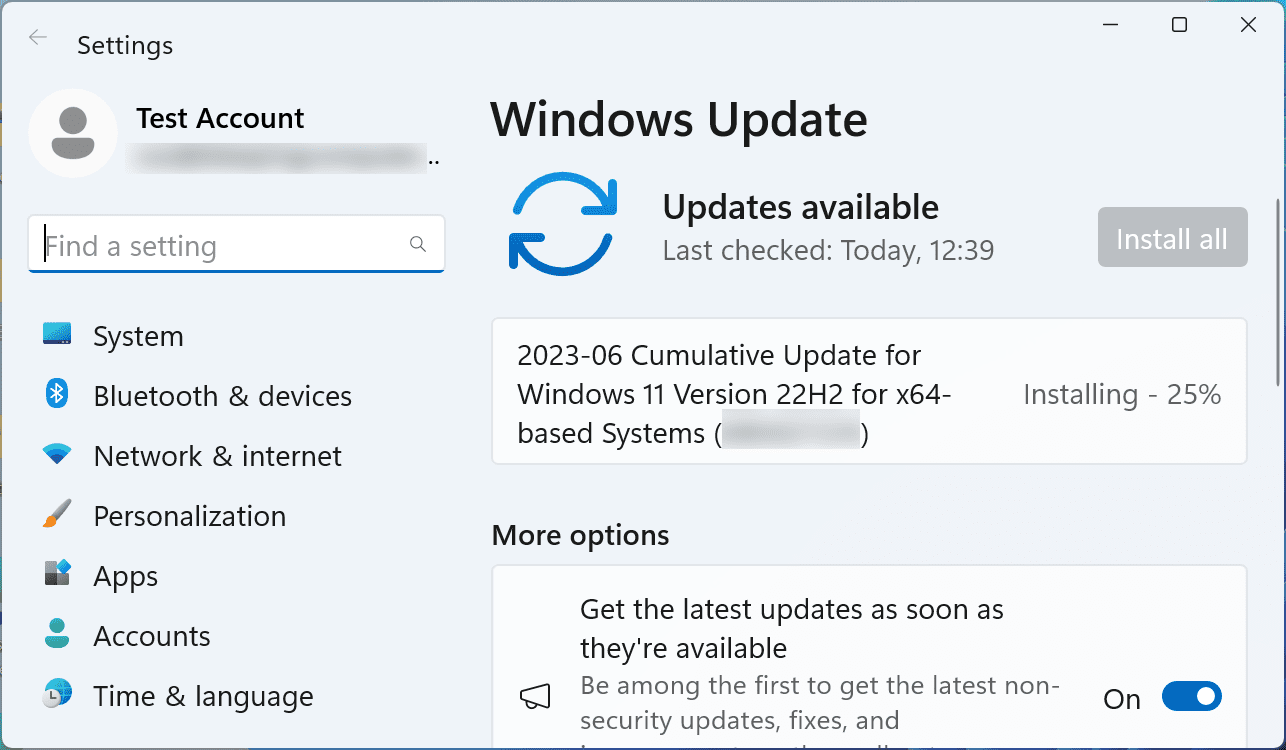Click the megaphone announcement icon

coord(536,697)
